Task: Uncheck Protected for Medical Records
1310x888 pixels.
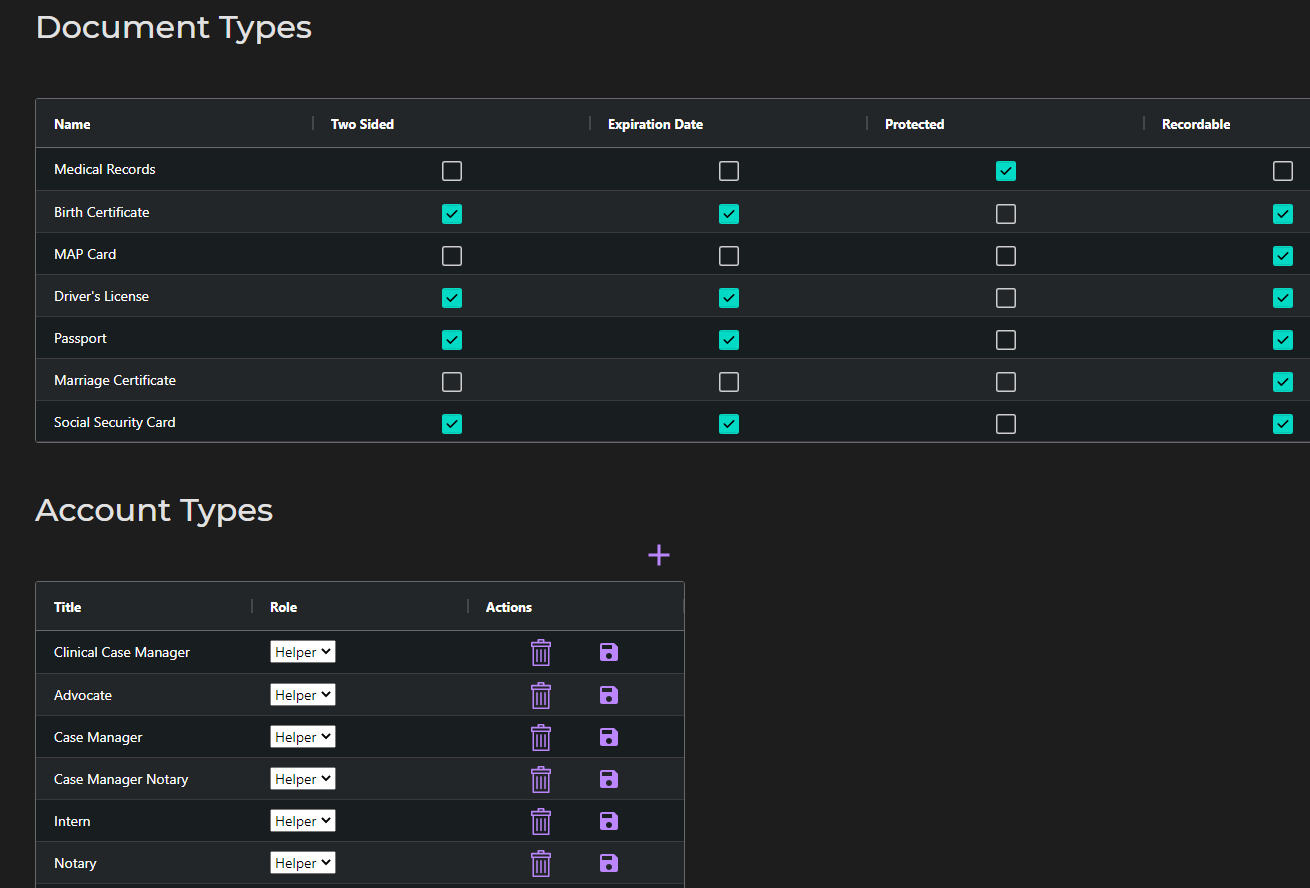Action: (x=1006, y=171)
